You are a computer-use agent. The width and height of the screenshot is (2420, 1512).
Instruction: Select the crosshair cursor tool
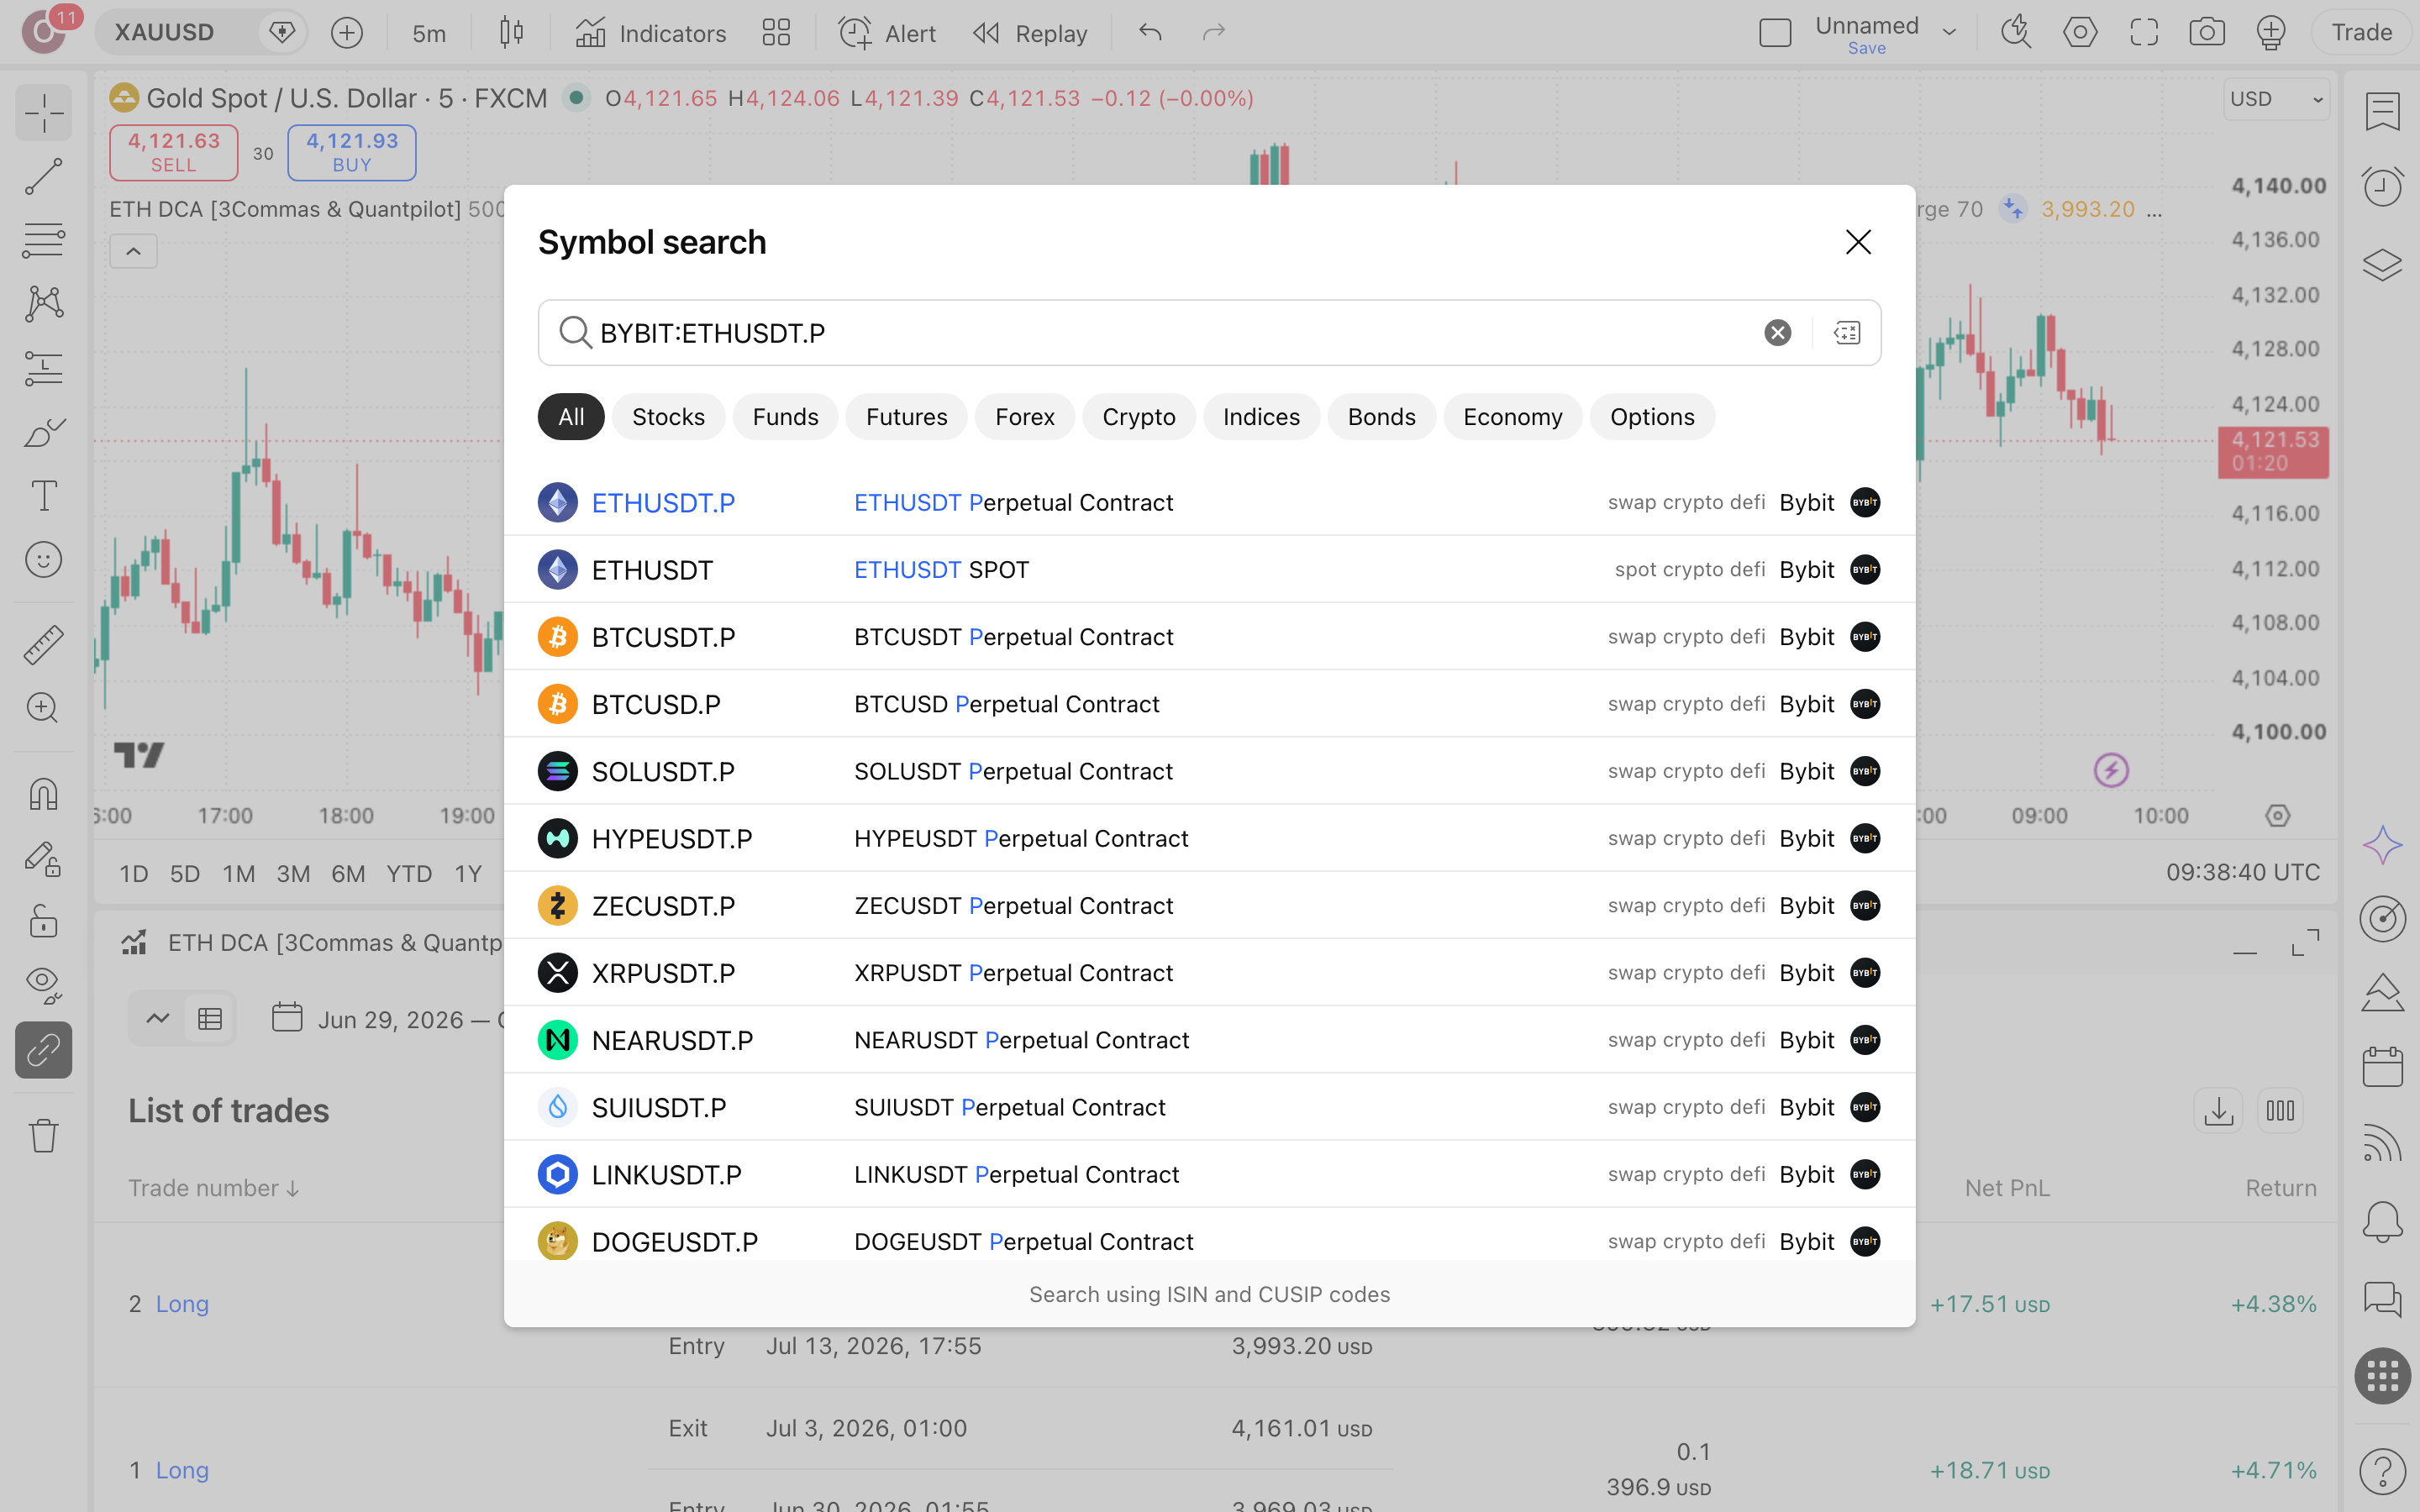pos(44,113)
